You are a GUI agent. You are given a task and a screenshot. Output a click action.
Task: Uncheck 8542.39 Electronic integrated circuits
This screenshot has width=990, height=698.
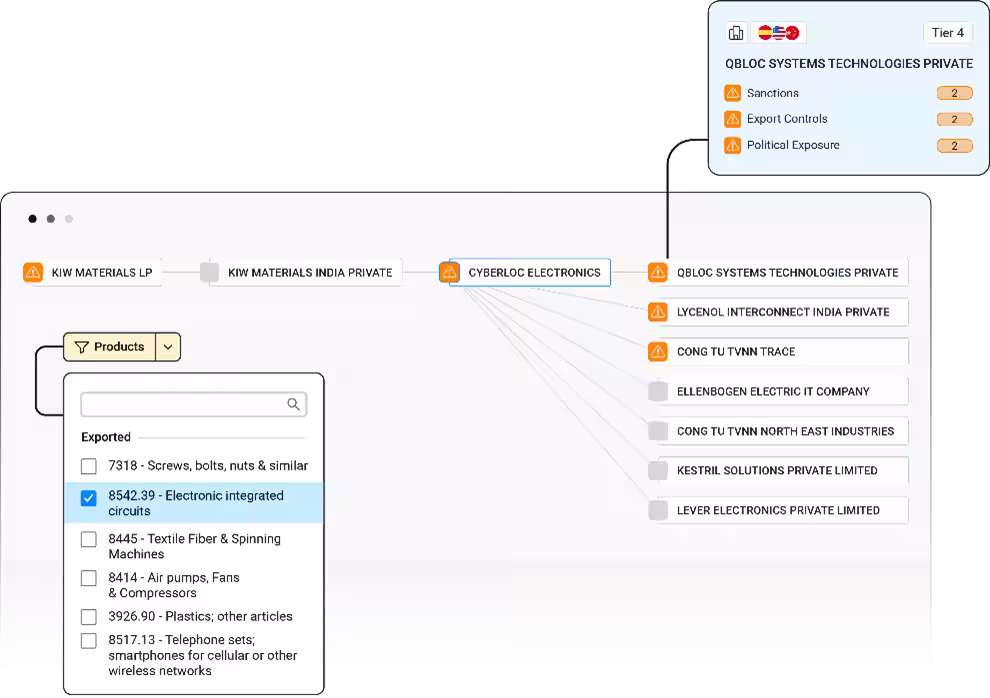point(89,497)
